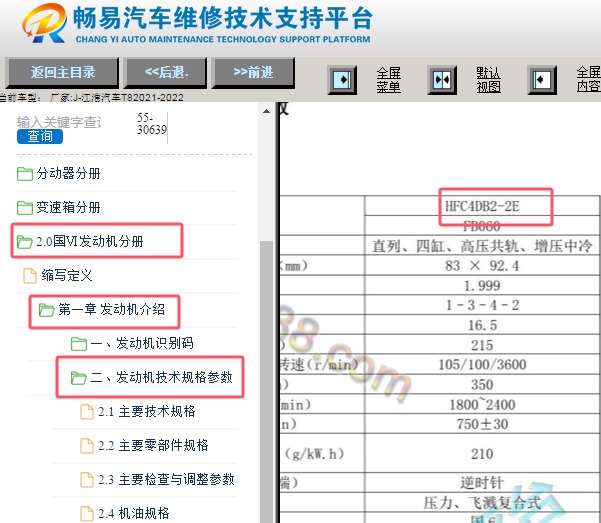Click the 逆时针 rotation direction cell
This screenshot has height=523, width=601.
(x=482, y=483)
